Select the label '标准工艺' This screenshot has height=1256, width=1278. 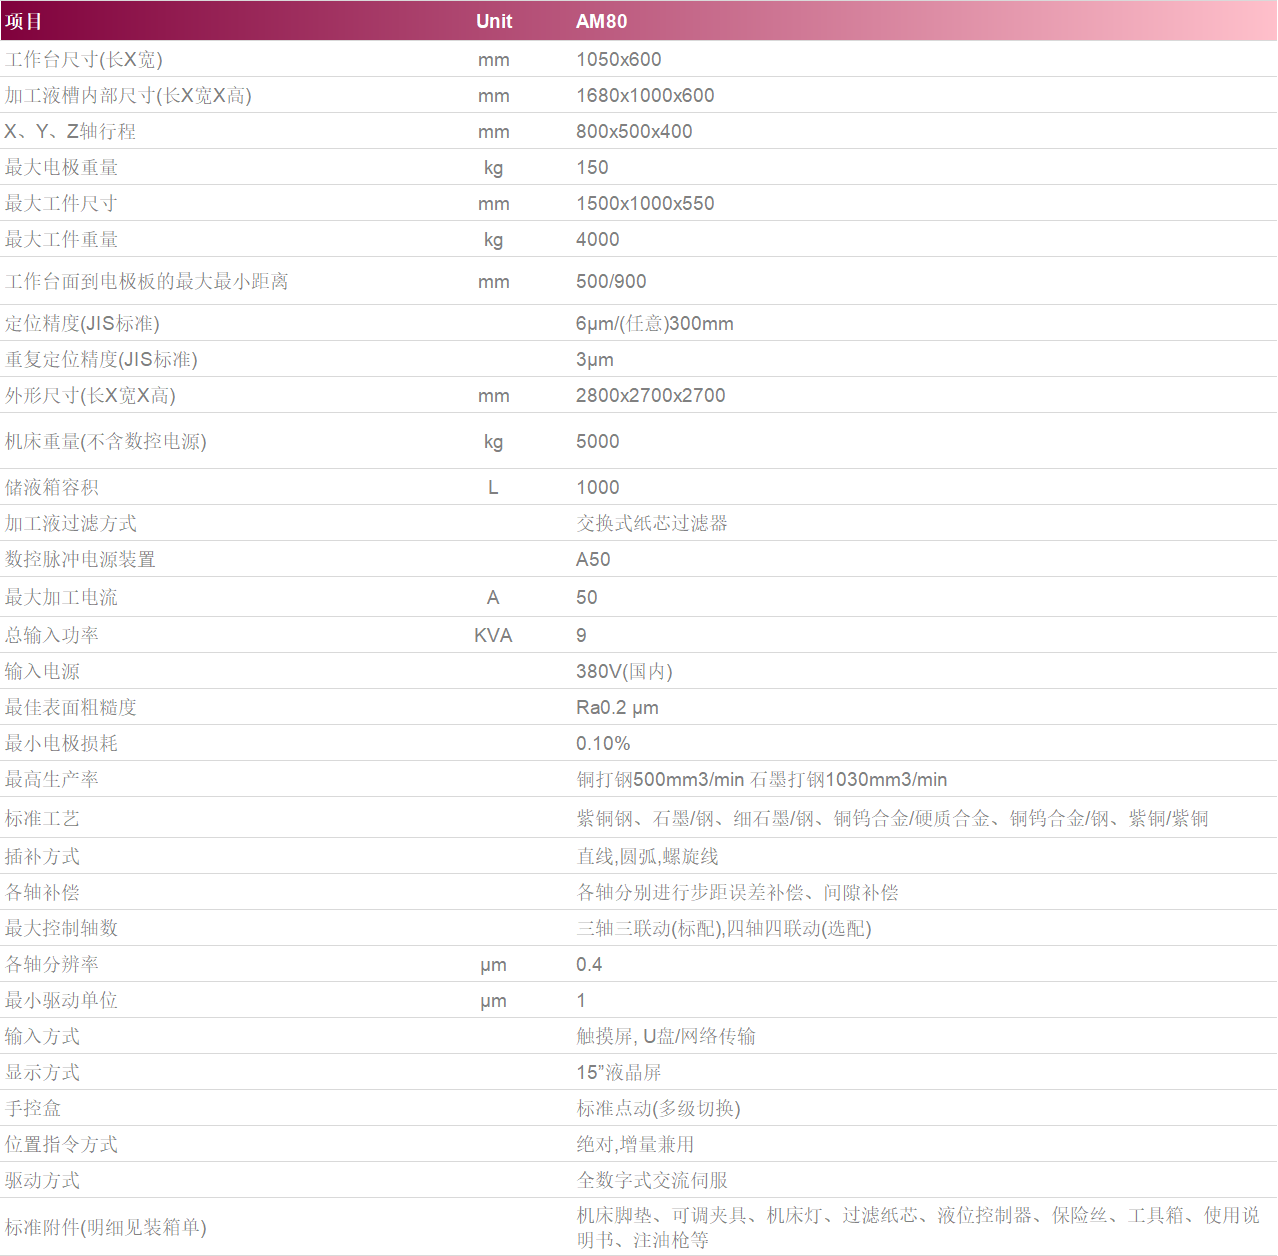click(42, 818)
